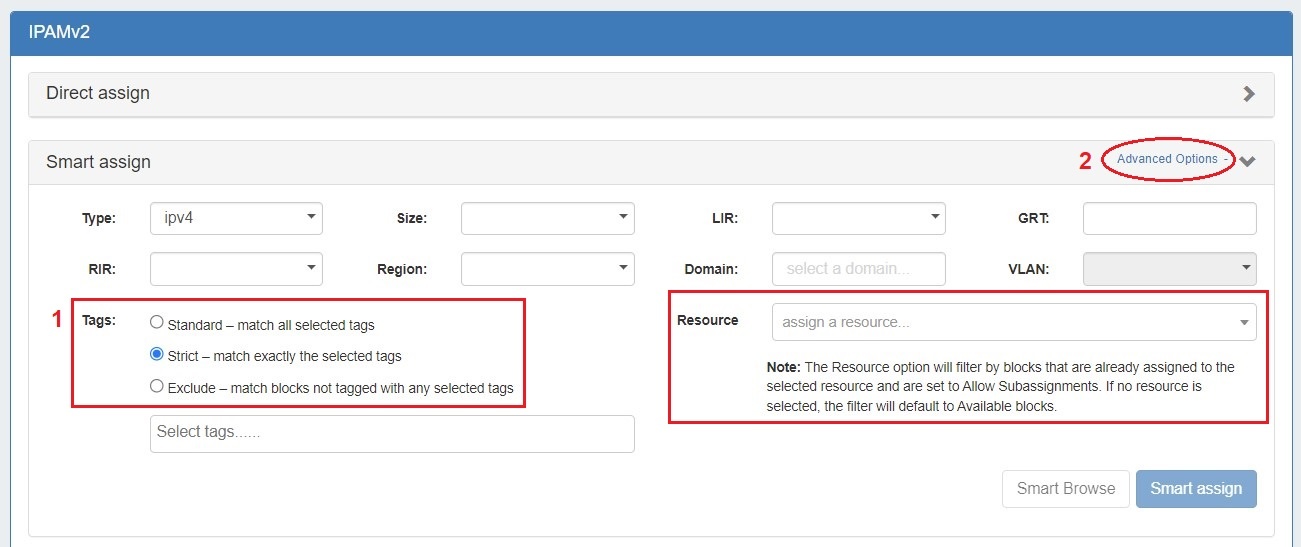The image size is (1301, 547).
Task: Click the Smart assign panel heading text
Action: click(98, 161)
